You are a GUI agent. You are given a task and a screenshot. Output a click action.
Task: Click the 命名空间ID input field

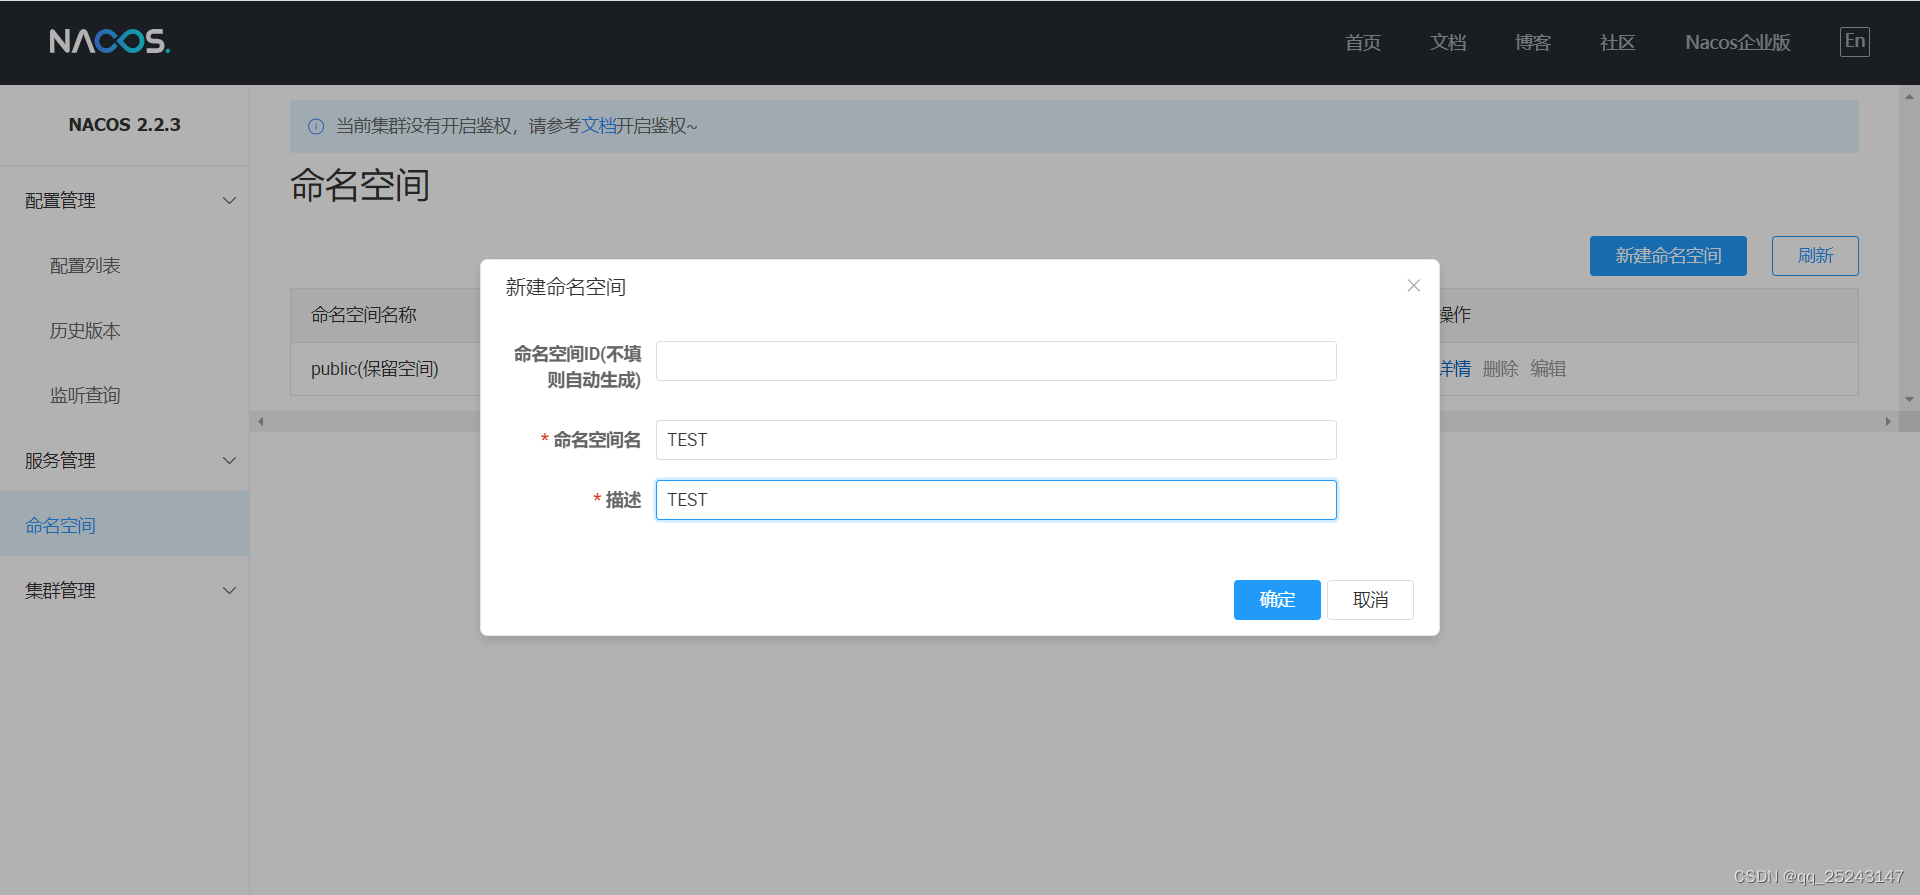pos(996,361)
